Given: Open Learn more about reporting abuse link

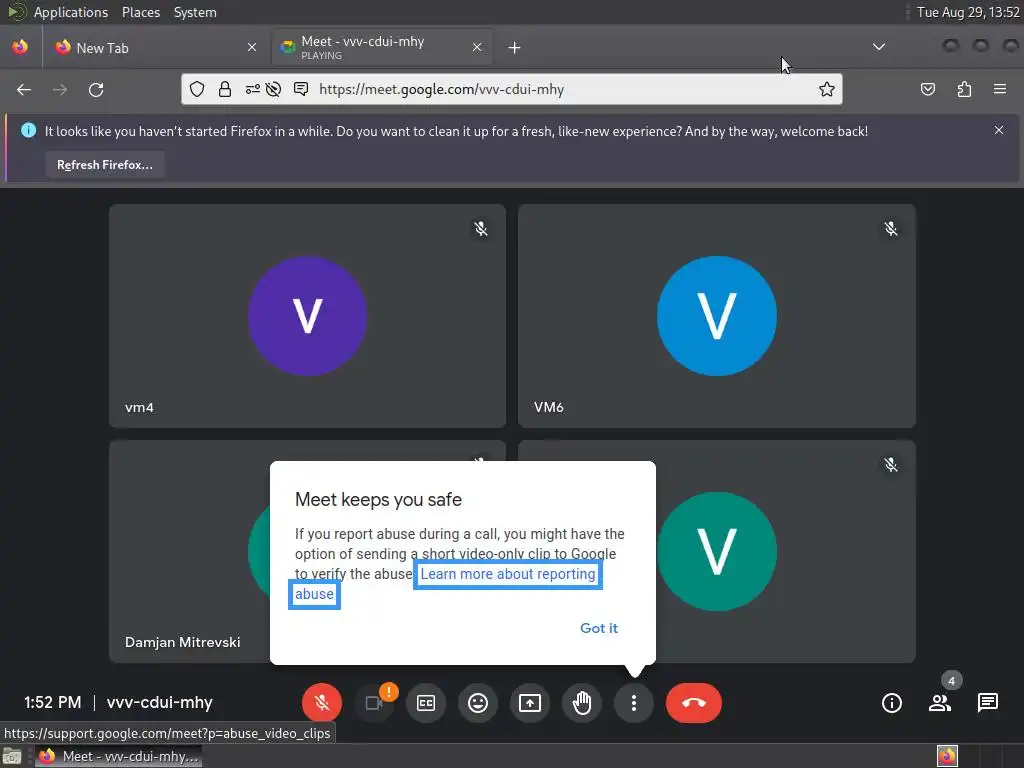Looking at the screenshot, I should pyautogui.click(x=507, y=574).
